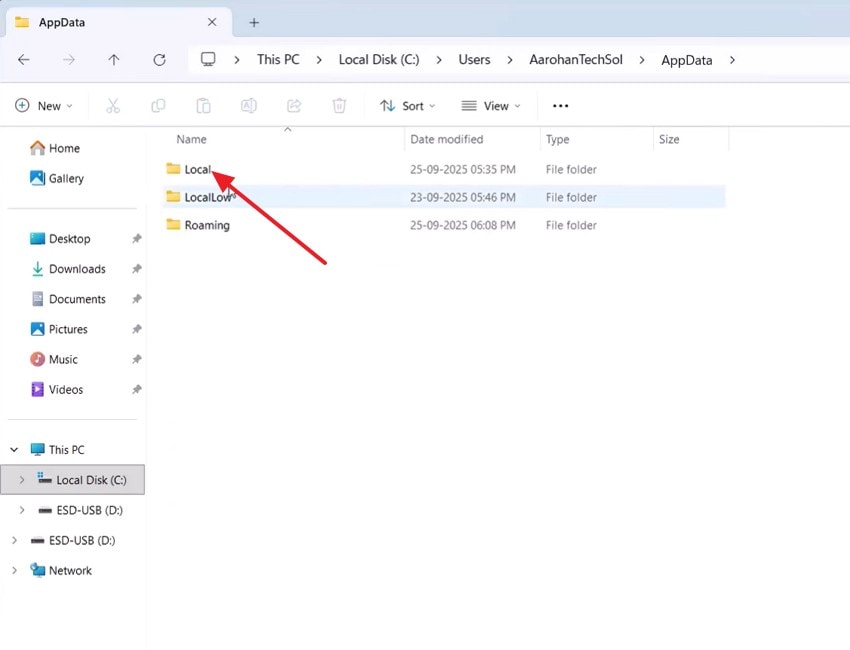Expand the chevron after AppData in address bar
Screen dimensions: 850x650
click(733, 60)
